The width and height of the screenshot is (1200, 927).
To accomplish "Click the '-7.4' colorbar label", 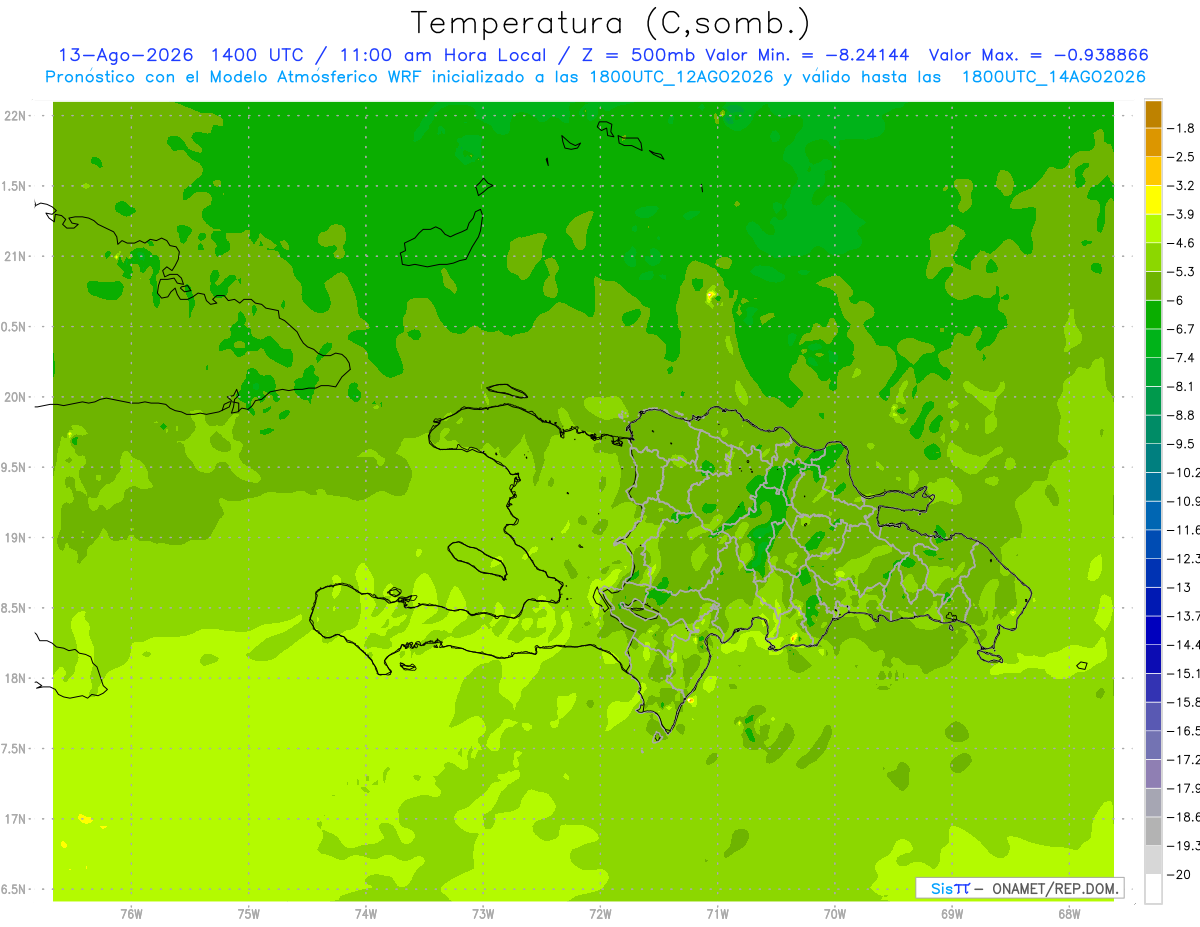I will tap(1181, 358).
